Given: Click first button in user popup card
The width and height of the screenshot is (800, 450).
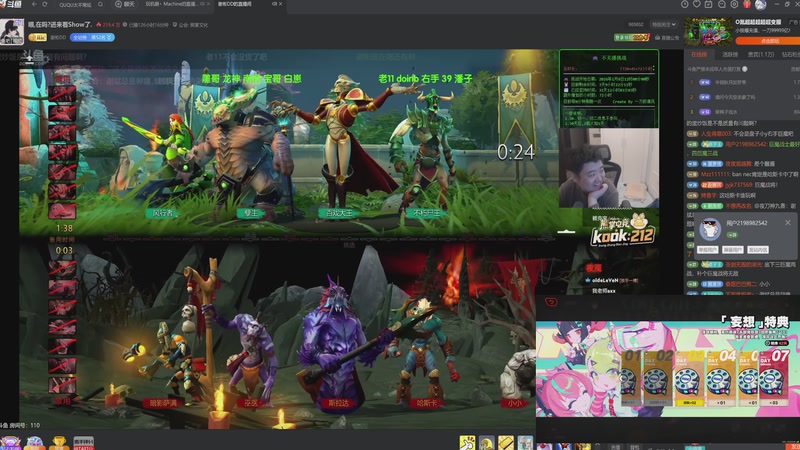Looking at the screenshot, I should click(x=708, y=249).
